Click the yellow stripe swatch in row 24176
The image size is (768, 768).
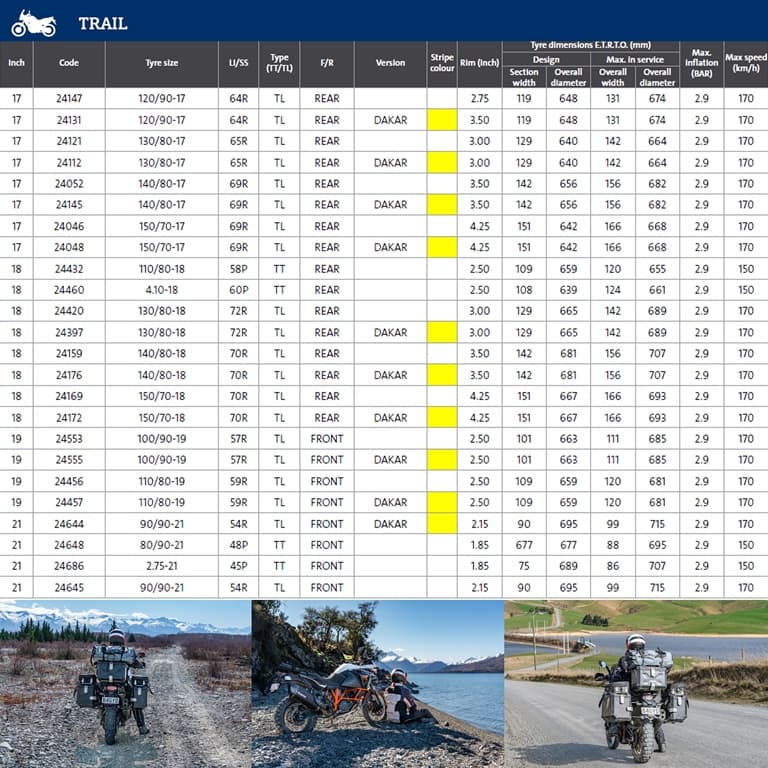click(442, 375)
